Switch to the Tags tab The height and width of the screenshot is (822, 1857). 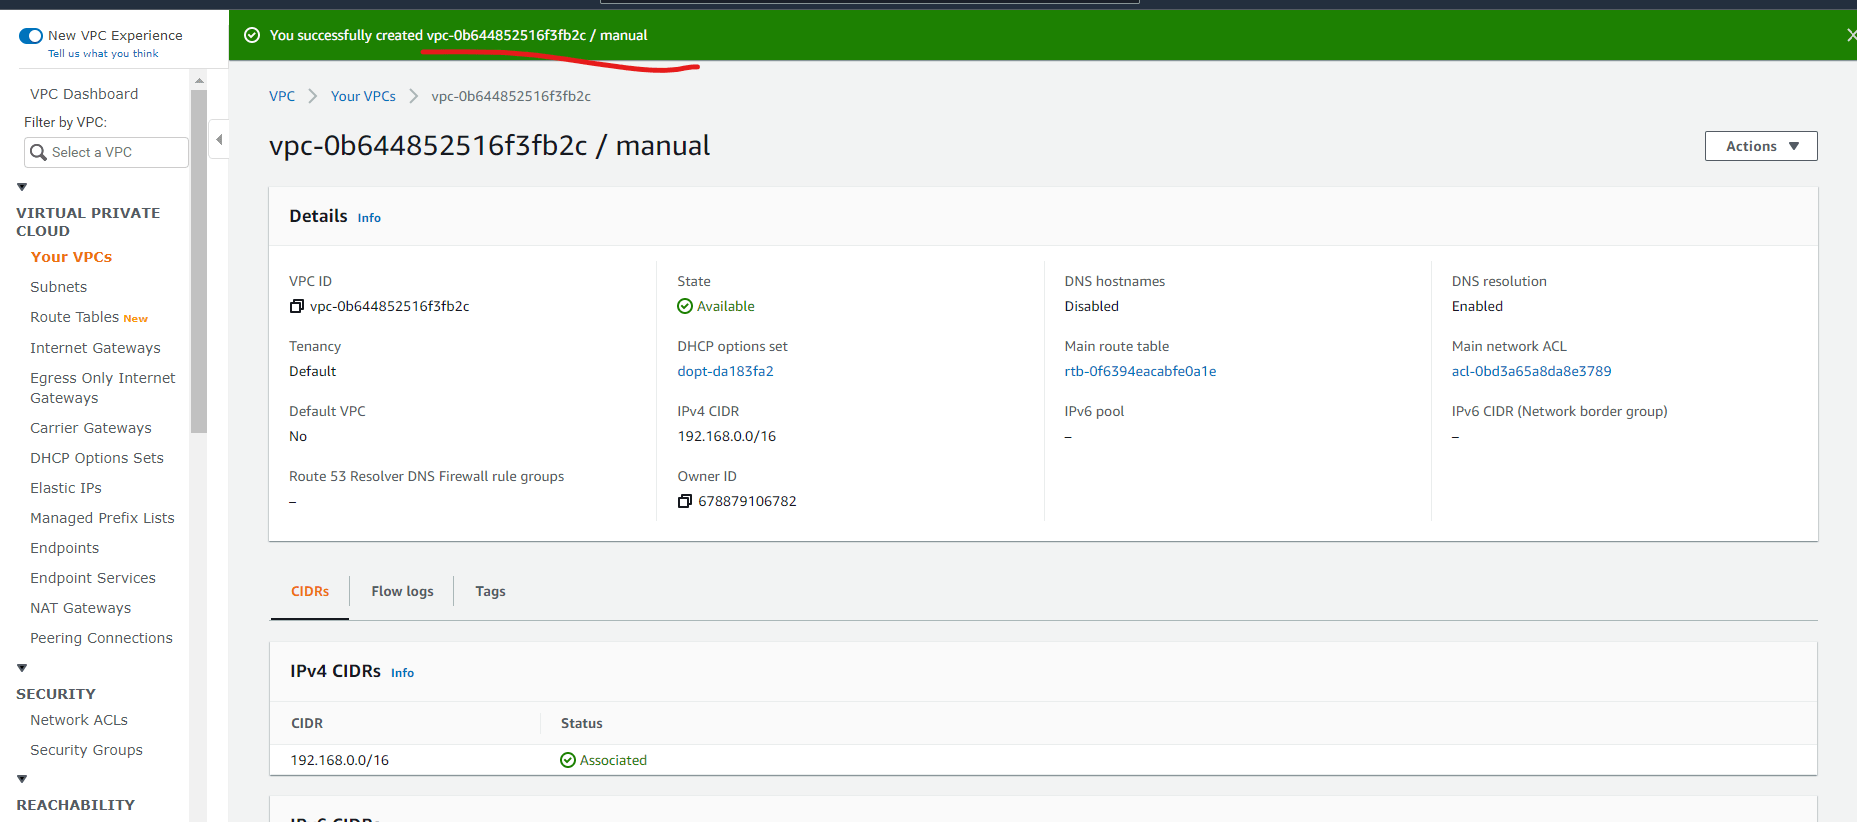pyautogui.click(x=490, y=591)
